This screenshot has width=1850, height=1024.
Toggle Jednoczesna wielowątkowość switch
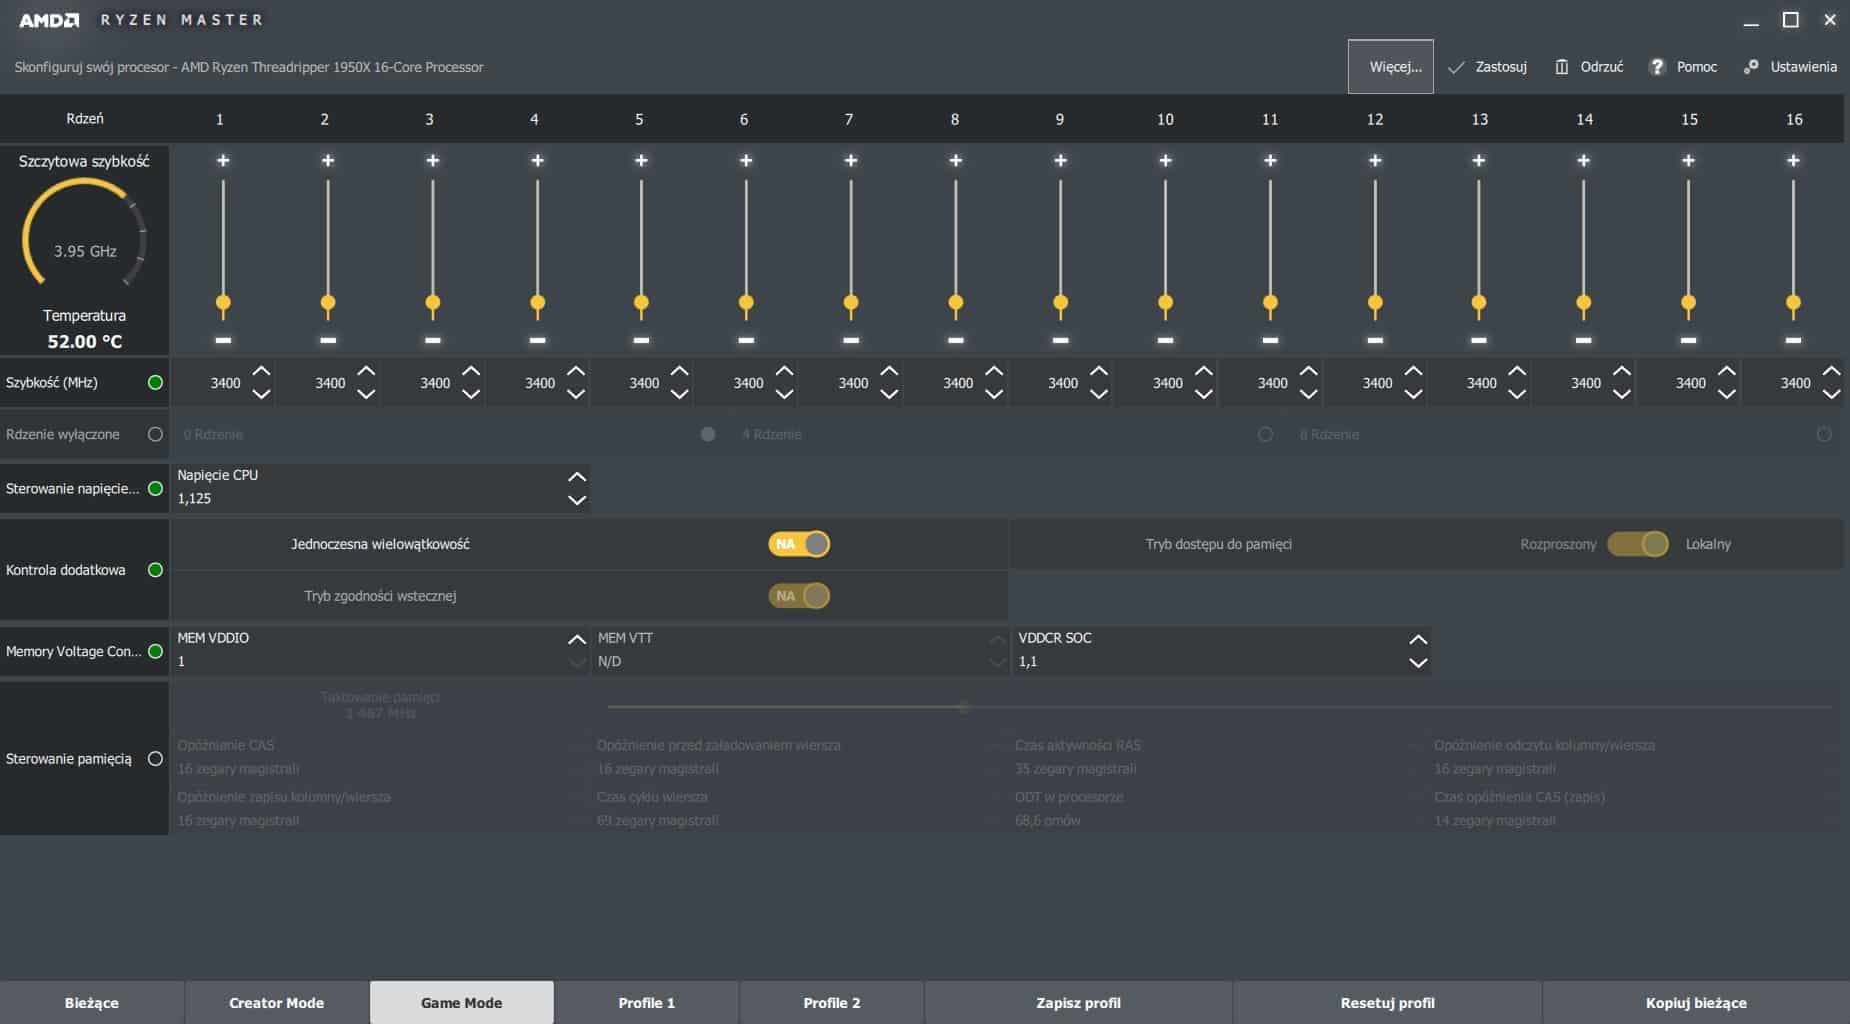[799, 544]
